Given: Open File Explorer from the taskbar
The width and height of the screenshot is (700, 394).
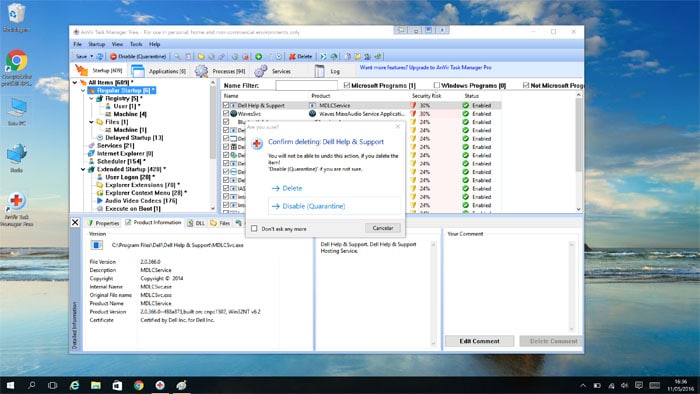Looking at the screenshot, I should click(96, 385).
